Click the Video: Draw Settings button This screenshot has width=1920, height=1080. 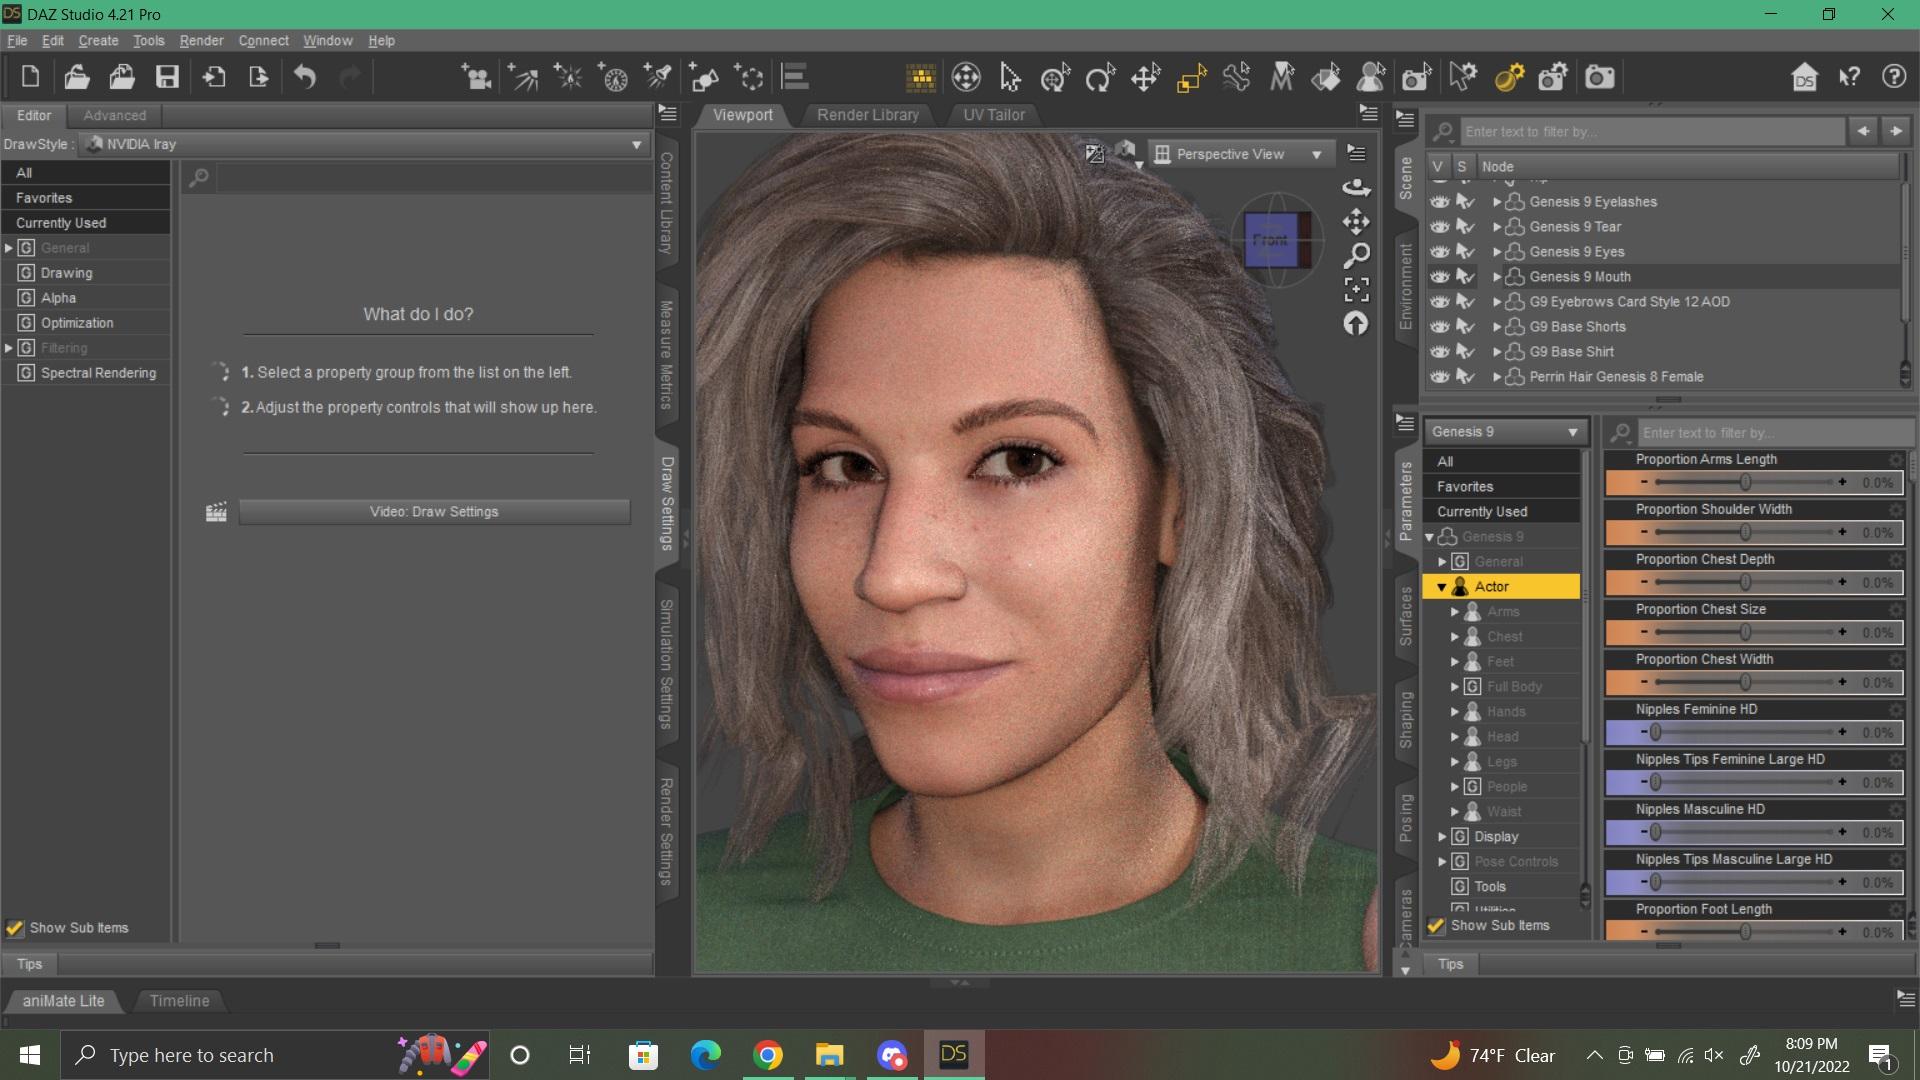click(x=434, y=512)
